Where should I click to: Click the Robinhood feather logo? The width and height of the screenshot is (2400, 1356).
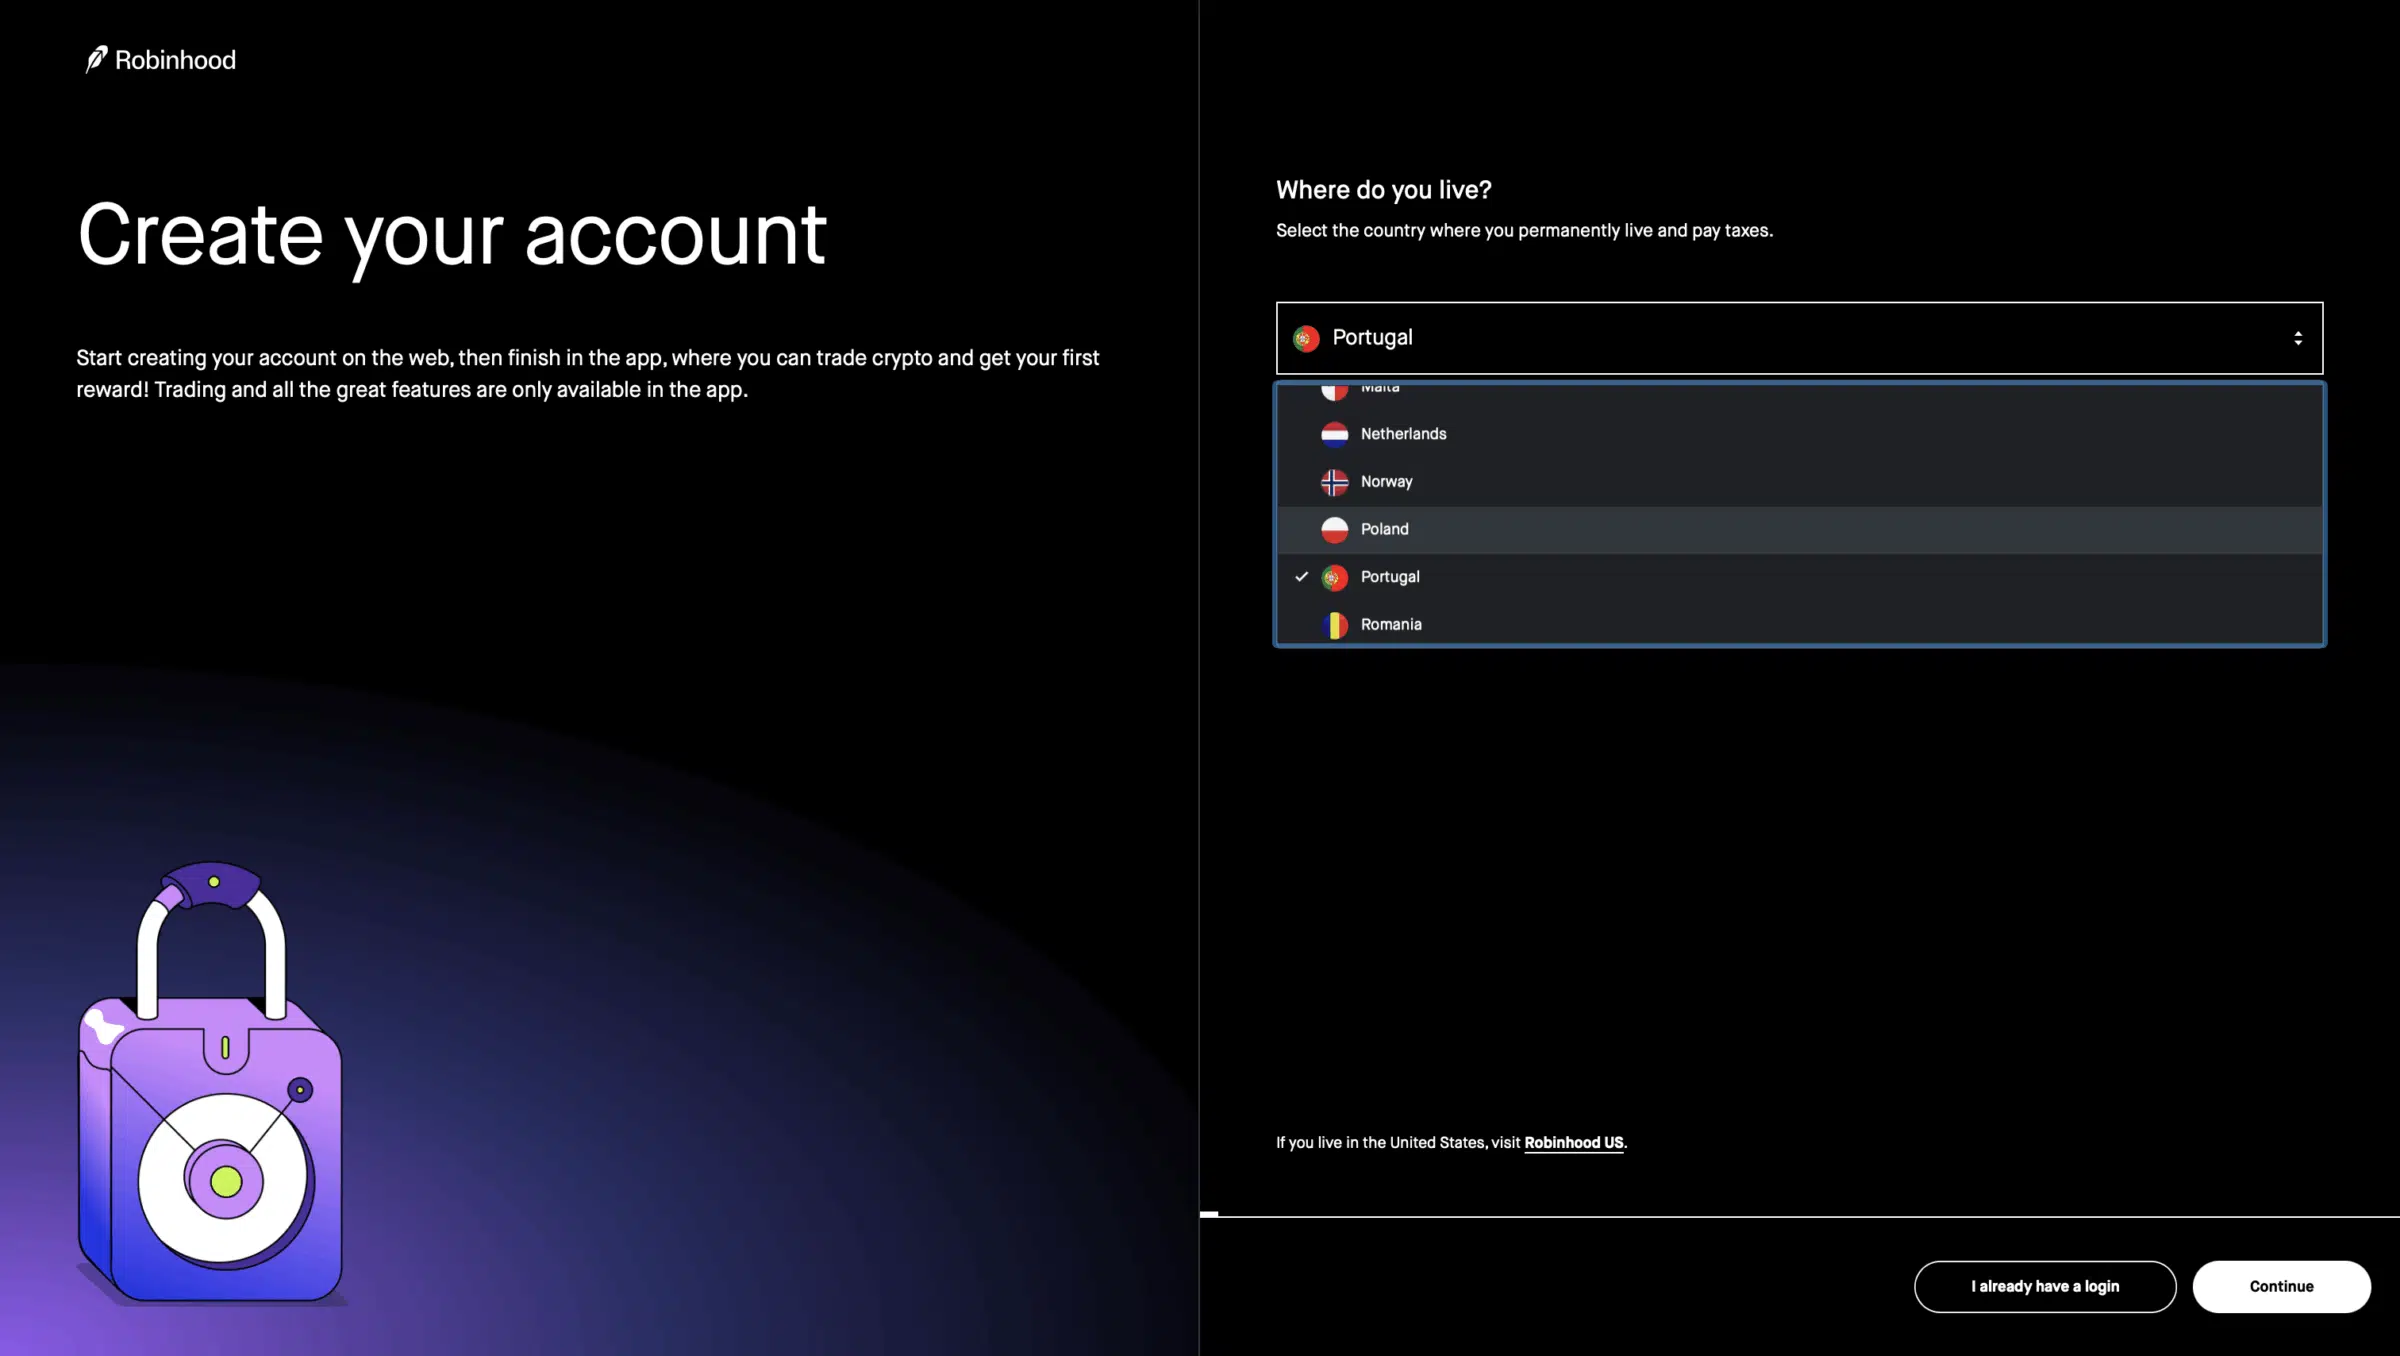pyautogui.click(x=96, y=60)
